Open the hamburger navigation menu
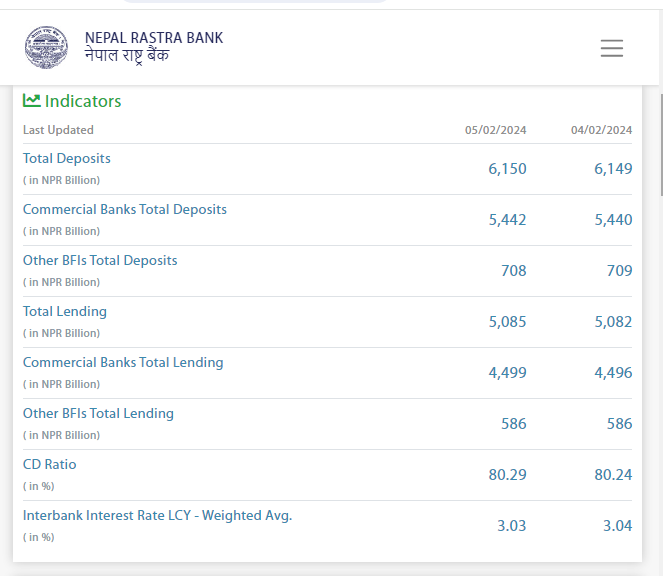 coord(611,48)
